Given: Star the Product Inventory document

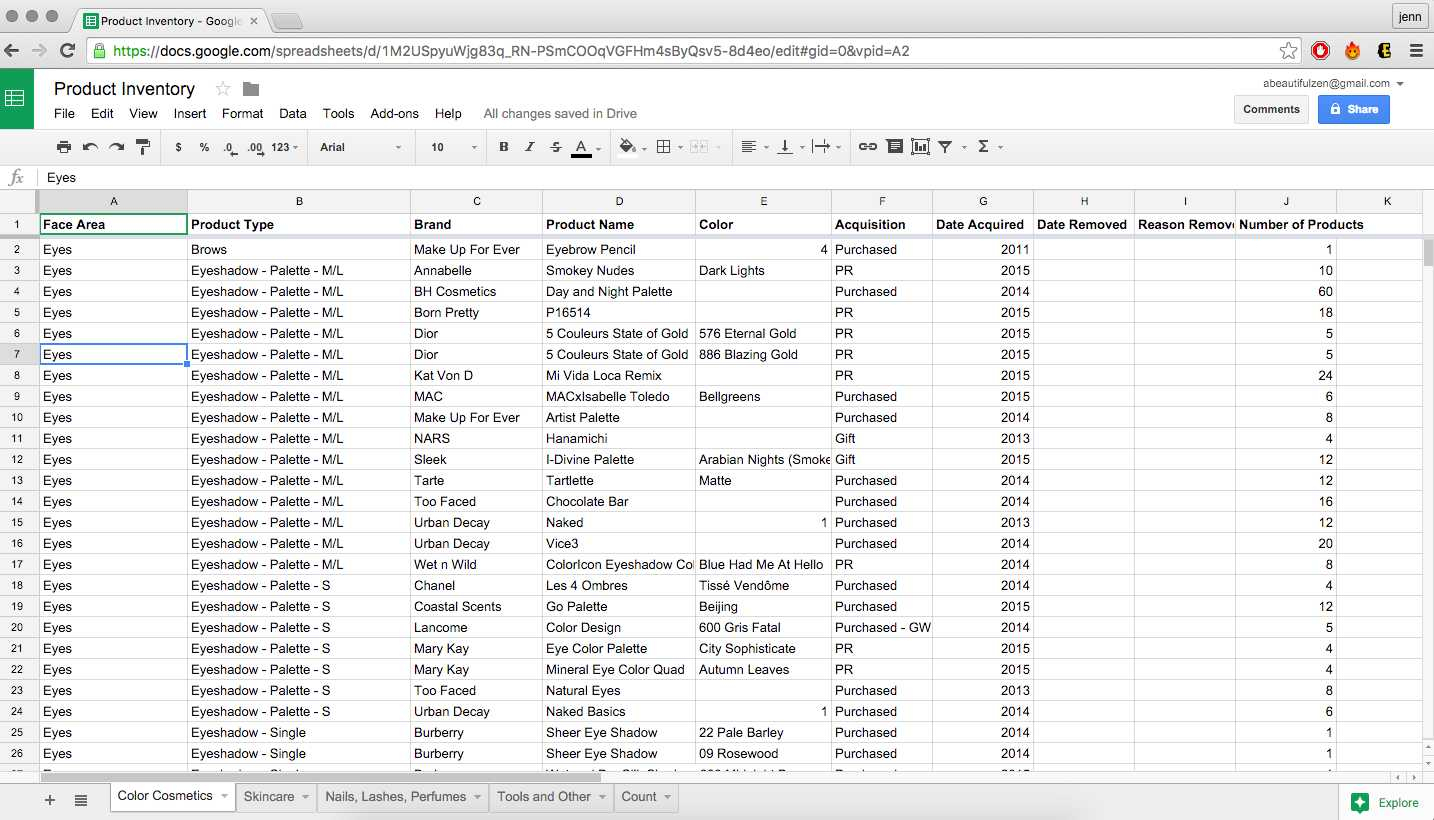Looking at the screenshot, I should click(223, 89).
